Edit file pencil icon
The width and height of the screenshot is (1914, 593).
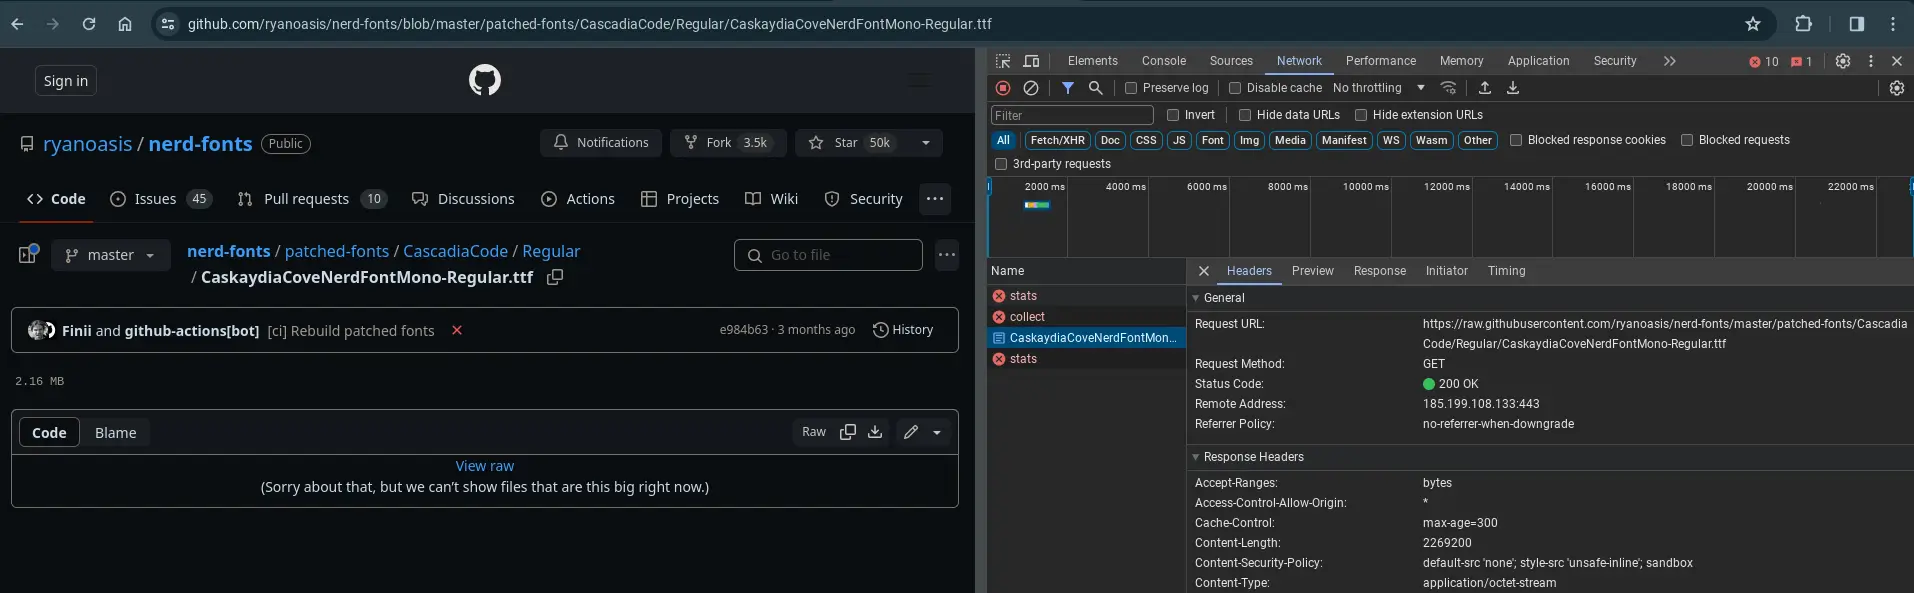point(911,432)
